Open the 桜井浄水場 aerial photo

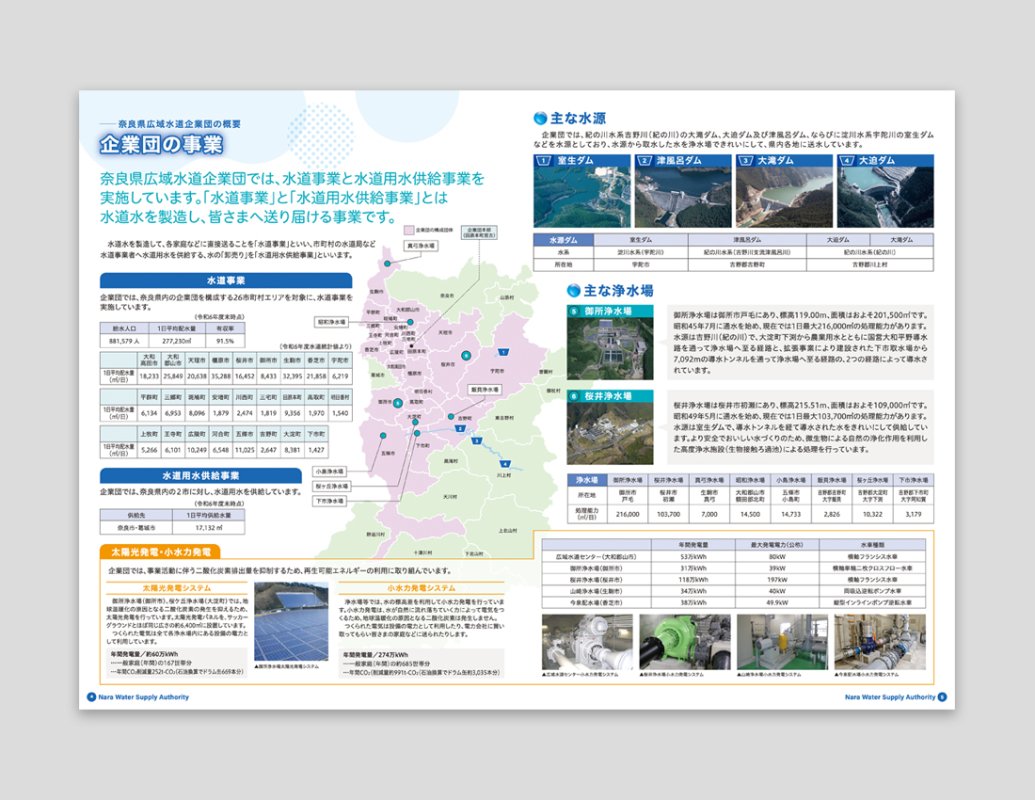click(x=610, y=434)
